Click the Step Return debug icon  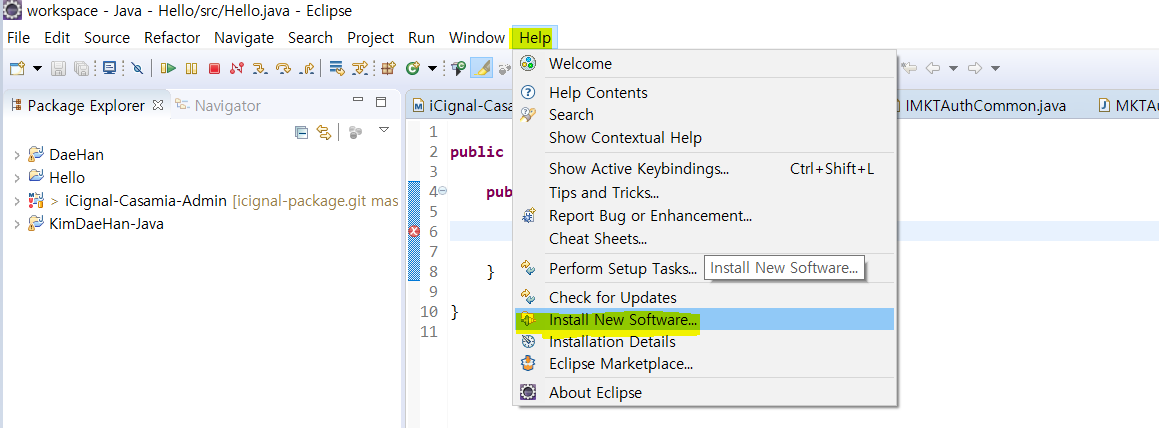[307, 68]
